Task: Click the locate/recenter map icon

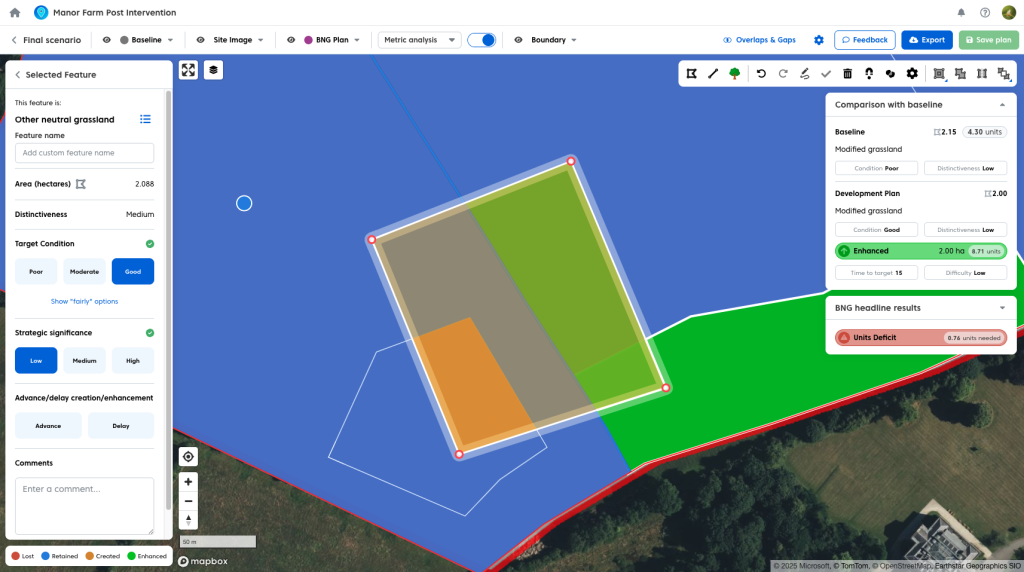Action: [188, 457]
